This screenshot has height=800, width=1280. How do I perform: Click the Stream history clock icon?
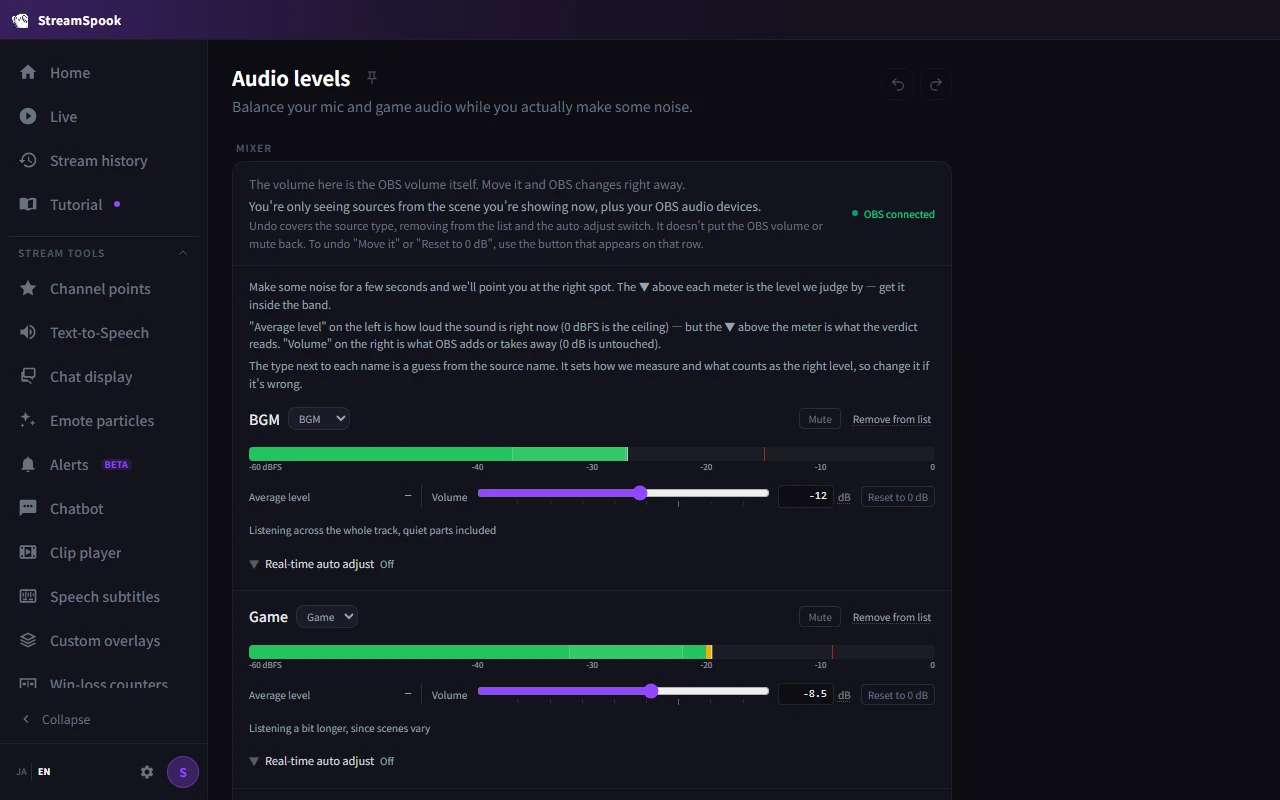(28, 160)
